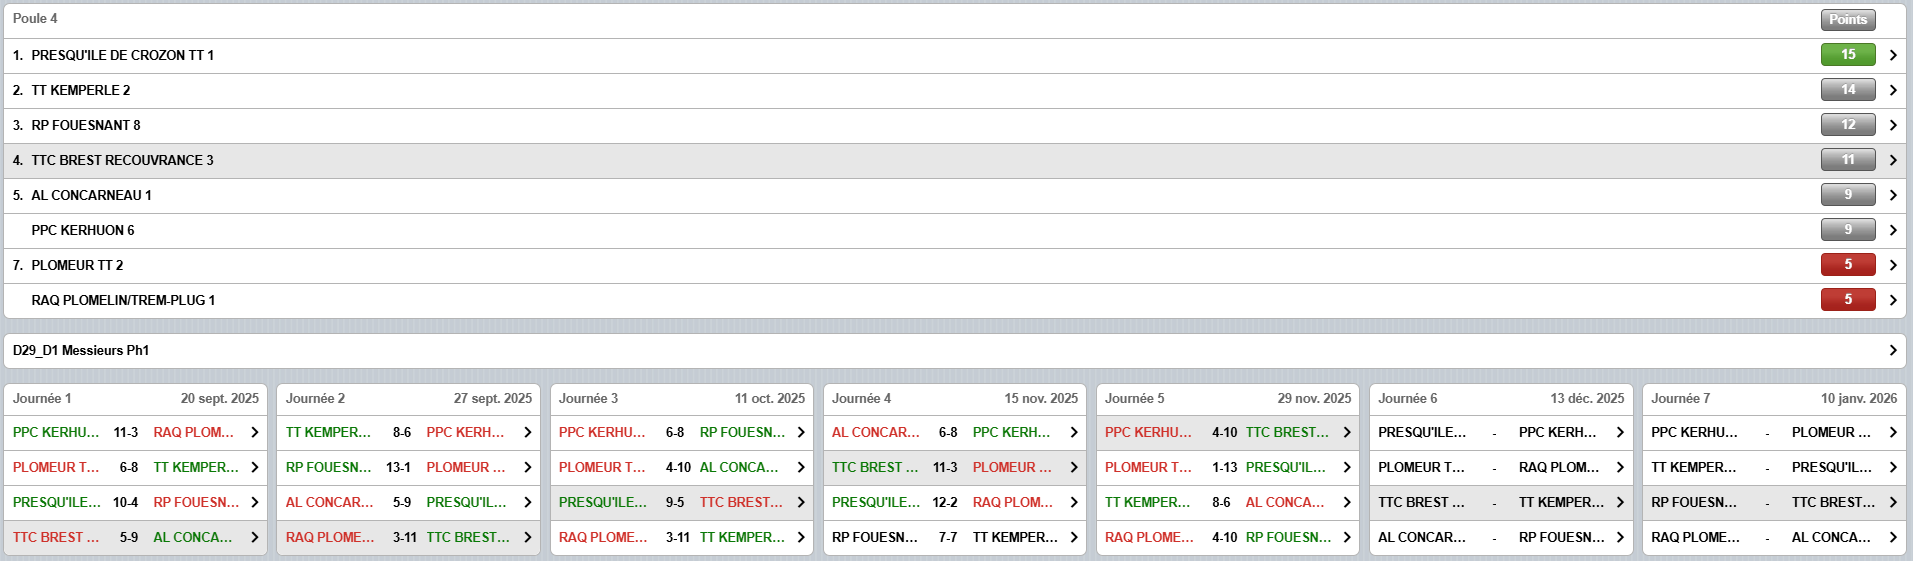Expand the D29_D1 Messieurs Ph1 section
The width and height of the screenshot is (1913, 561).
click(1892, 350)
